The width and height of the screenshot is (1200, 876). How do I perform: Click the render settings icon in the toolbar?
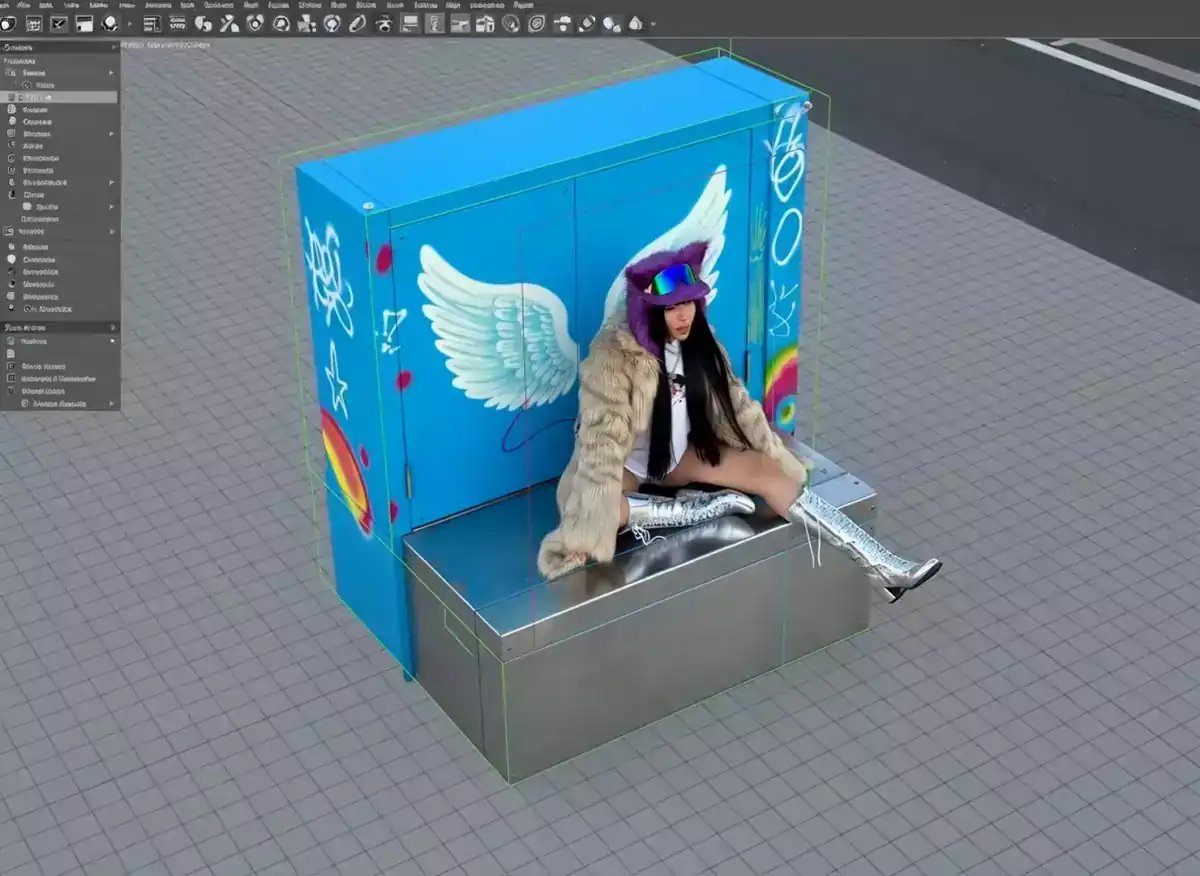click(150, 25)
